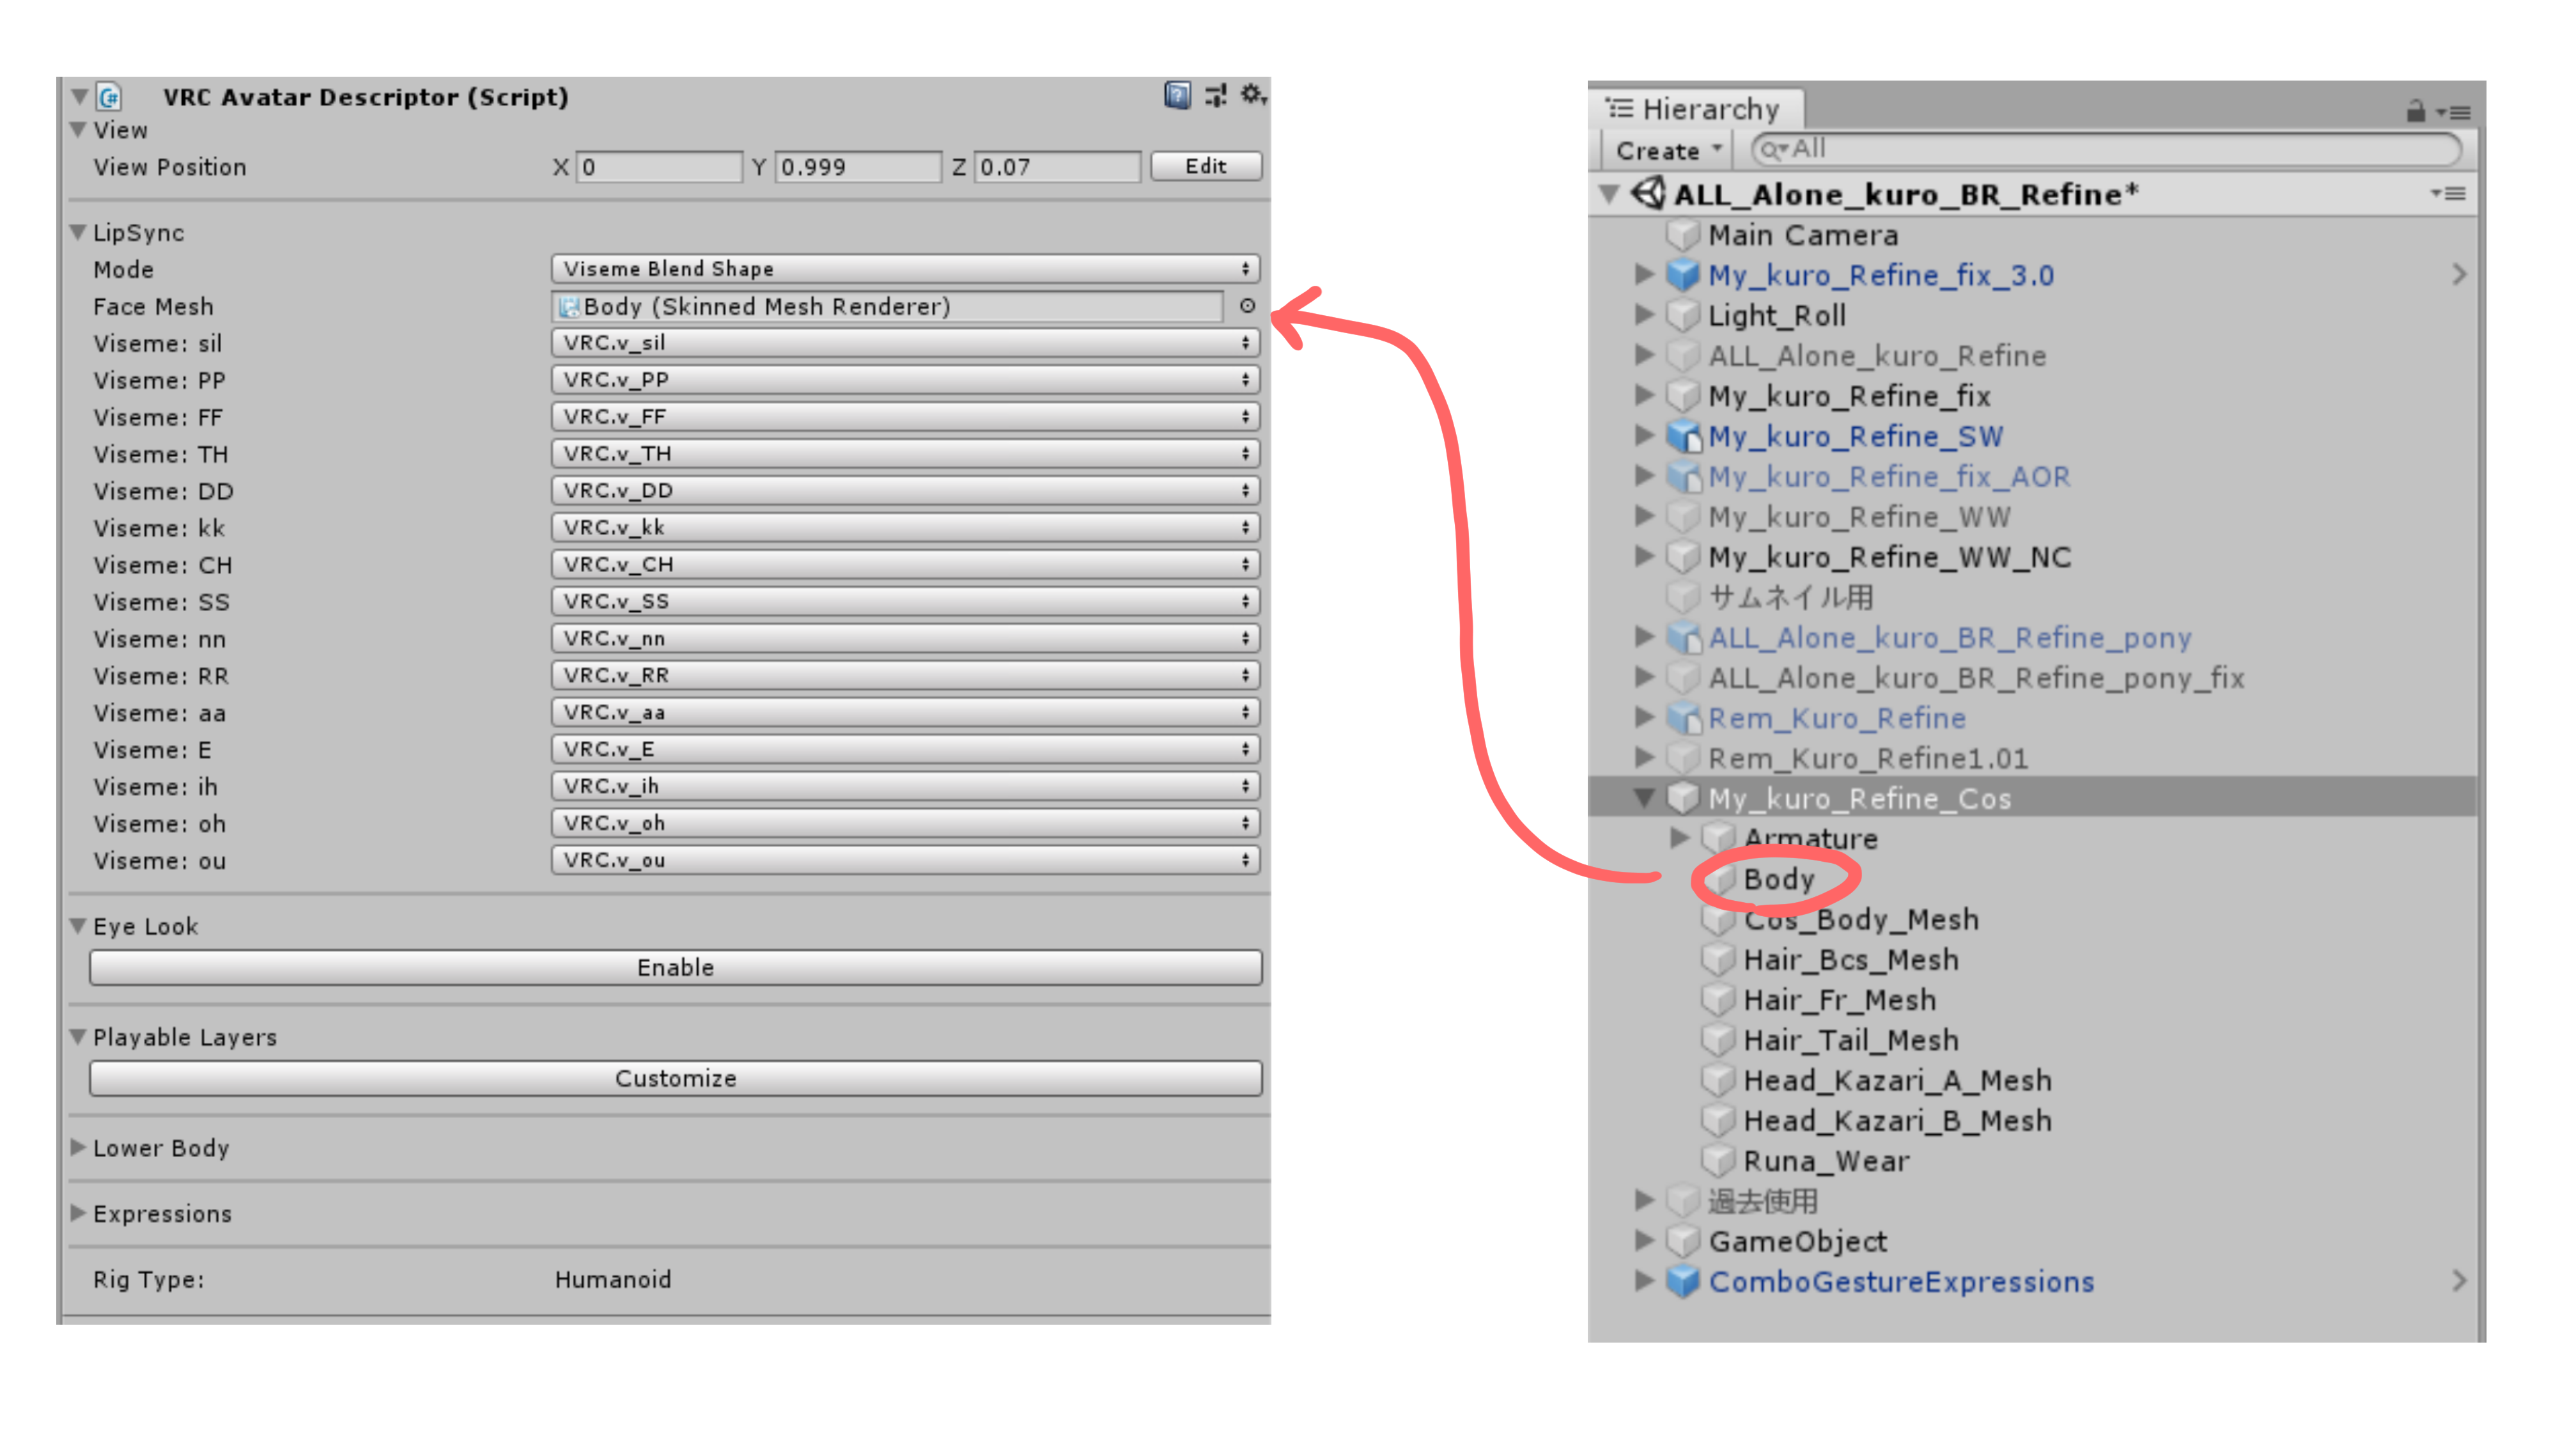This screenshot has height=1450, width=2576.
Task: Expand the Armature tree item
Action: tap(1679, 838)
